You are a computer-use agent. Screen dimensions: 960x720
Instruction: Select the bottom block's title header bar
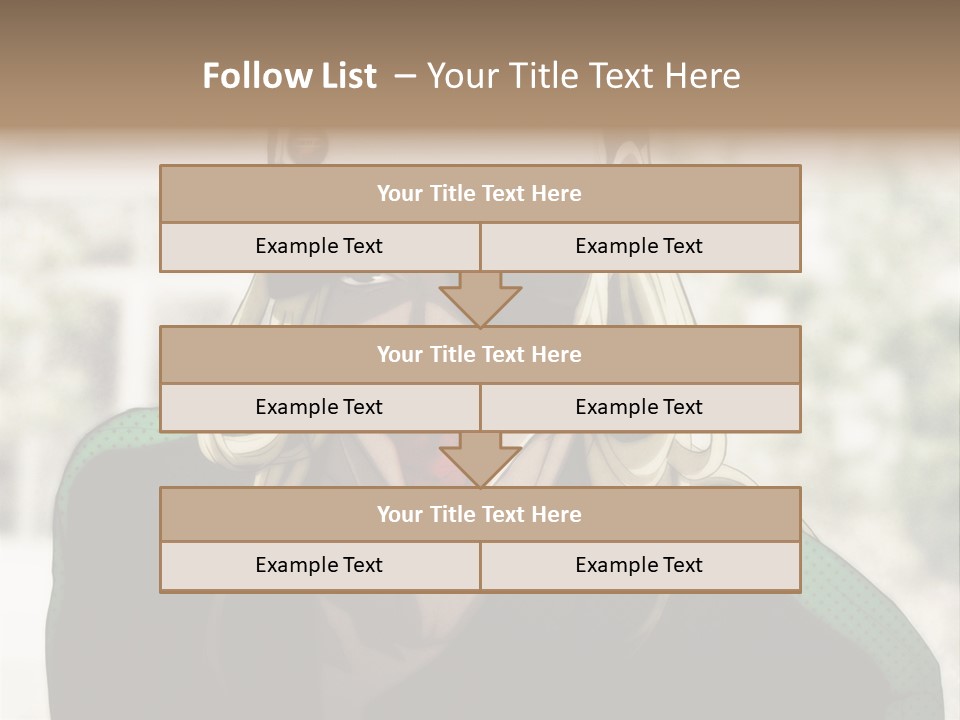pos(480,514)
